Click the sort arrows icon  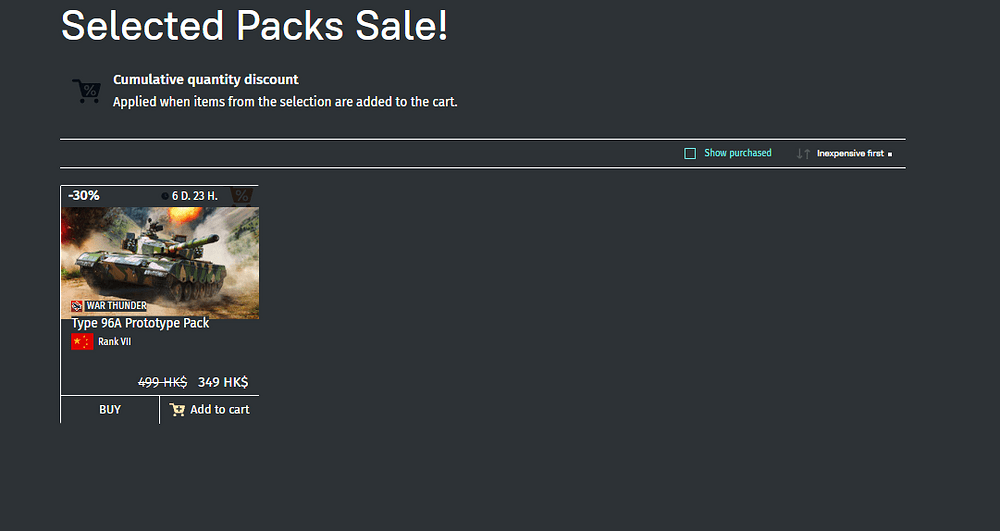click(x=803, y=154)
